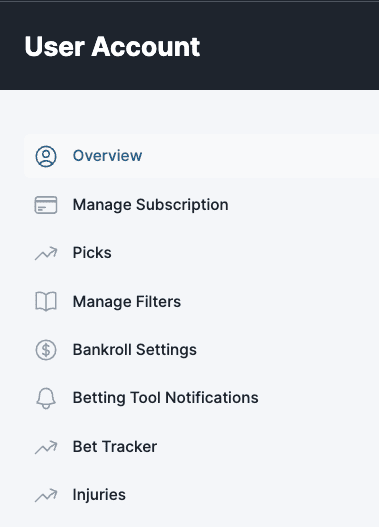Click the dark header bar beside User Account
This screenshot has width=379, height=527.
pos(289,46)
